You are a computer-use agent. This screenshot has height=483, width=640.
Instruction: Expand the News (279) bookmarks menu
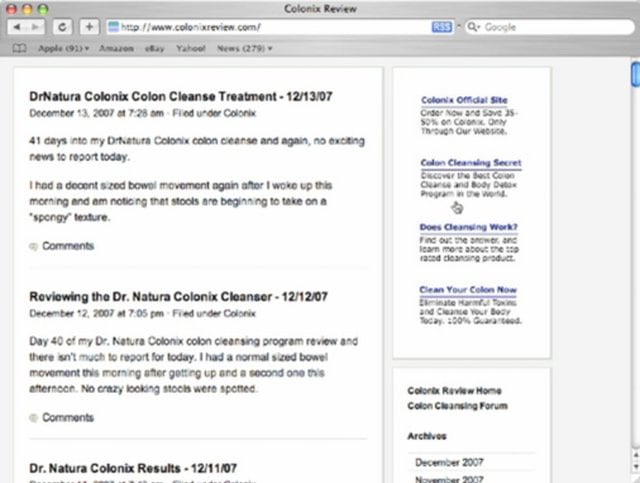[x=244, y=49]
